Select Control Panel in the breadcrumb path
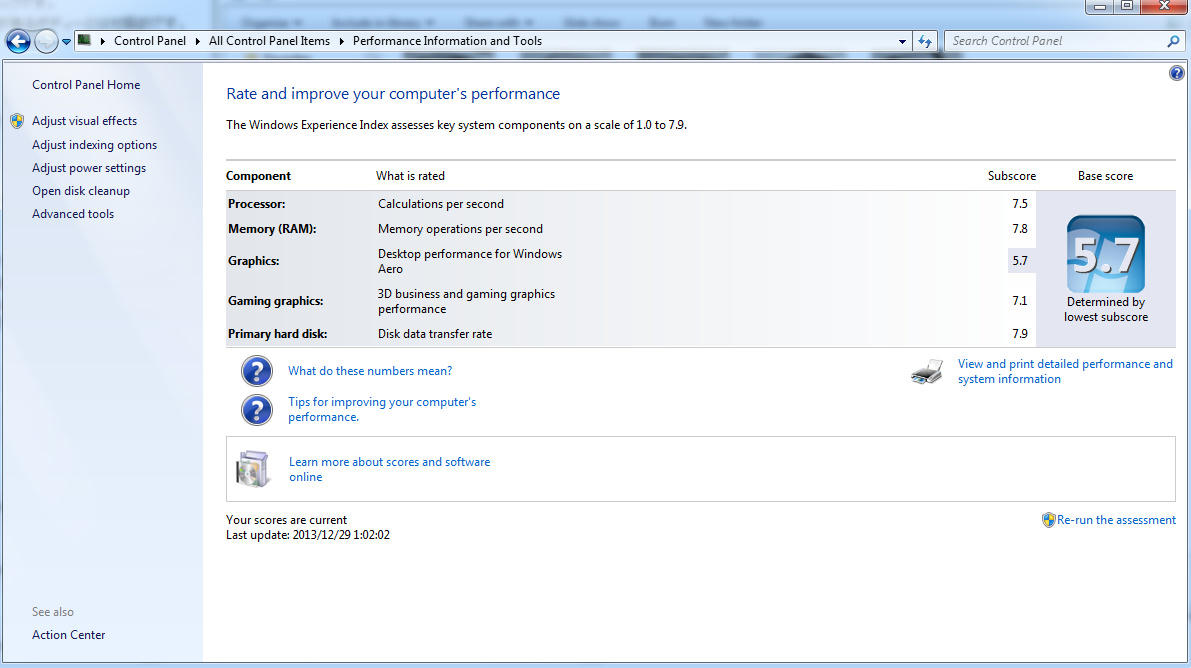 [x=150, y=41]
